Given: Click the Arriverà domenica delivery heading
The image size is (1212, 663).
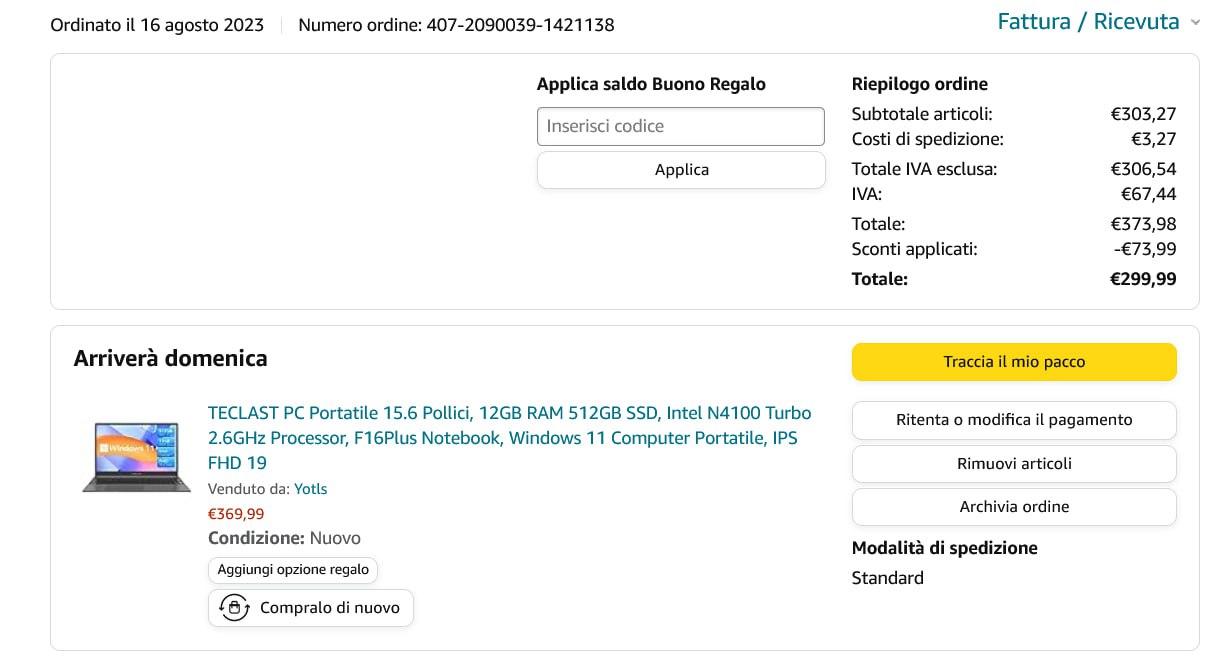Looking at the screenshot, I should coord(170,358).
